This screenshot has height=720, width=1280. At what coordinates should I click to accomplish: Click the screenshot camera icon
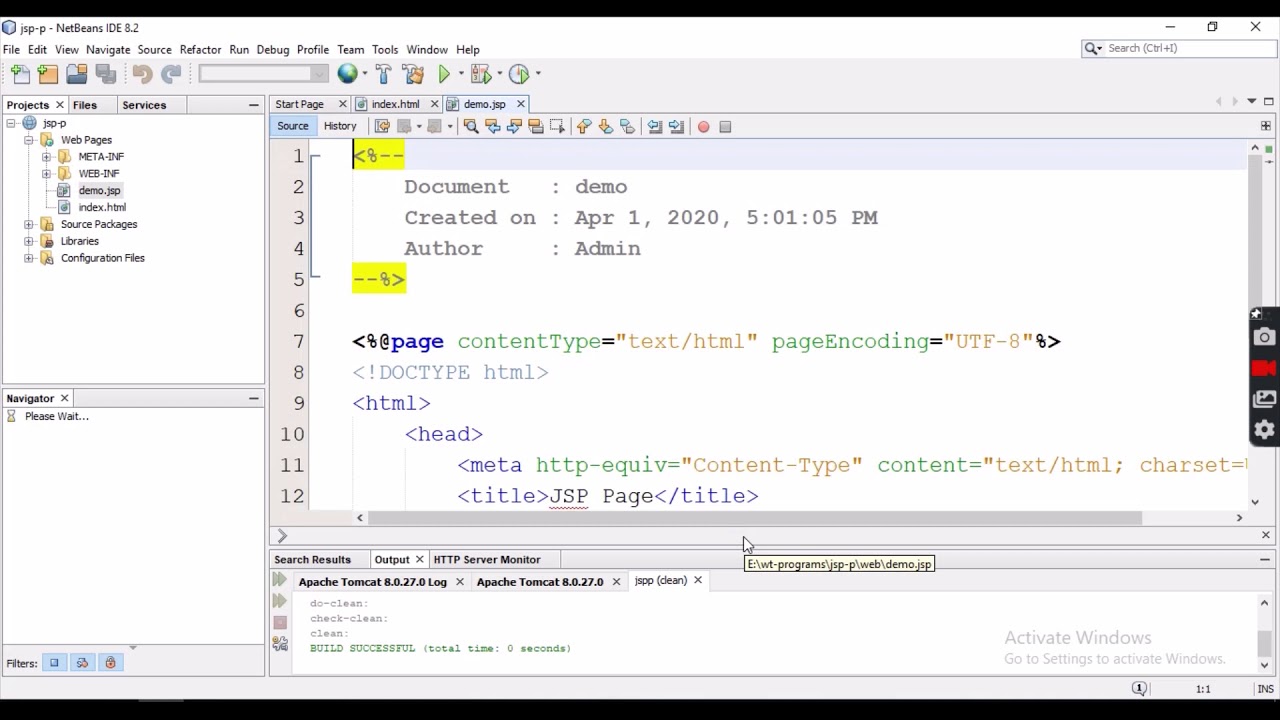(1264, 338)
